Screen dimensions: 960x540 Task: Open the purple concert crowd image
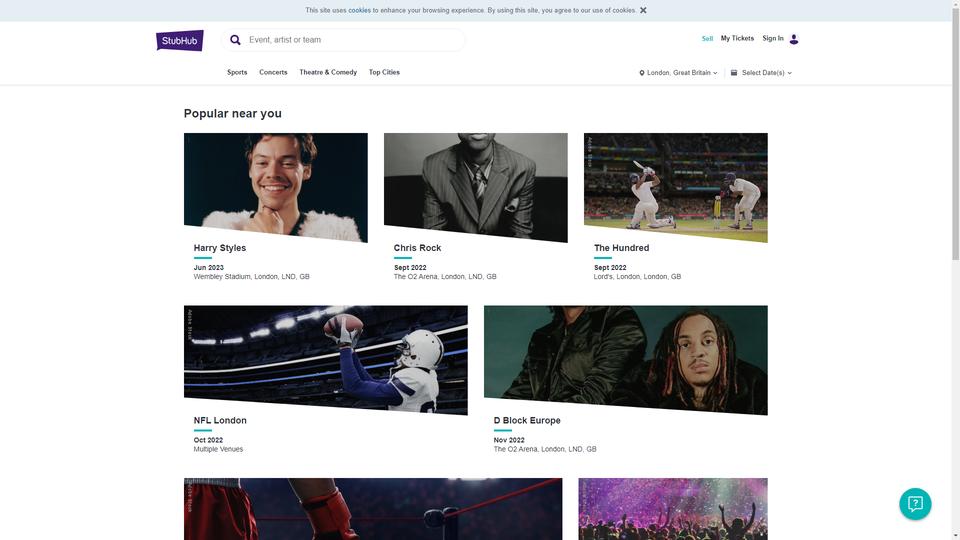[673, 509]
